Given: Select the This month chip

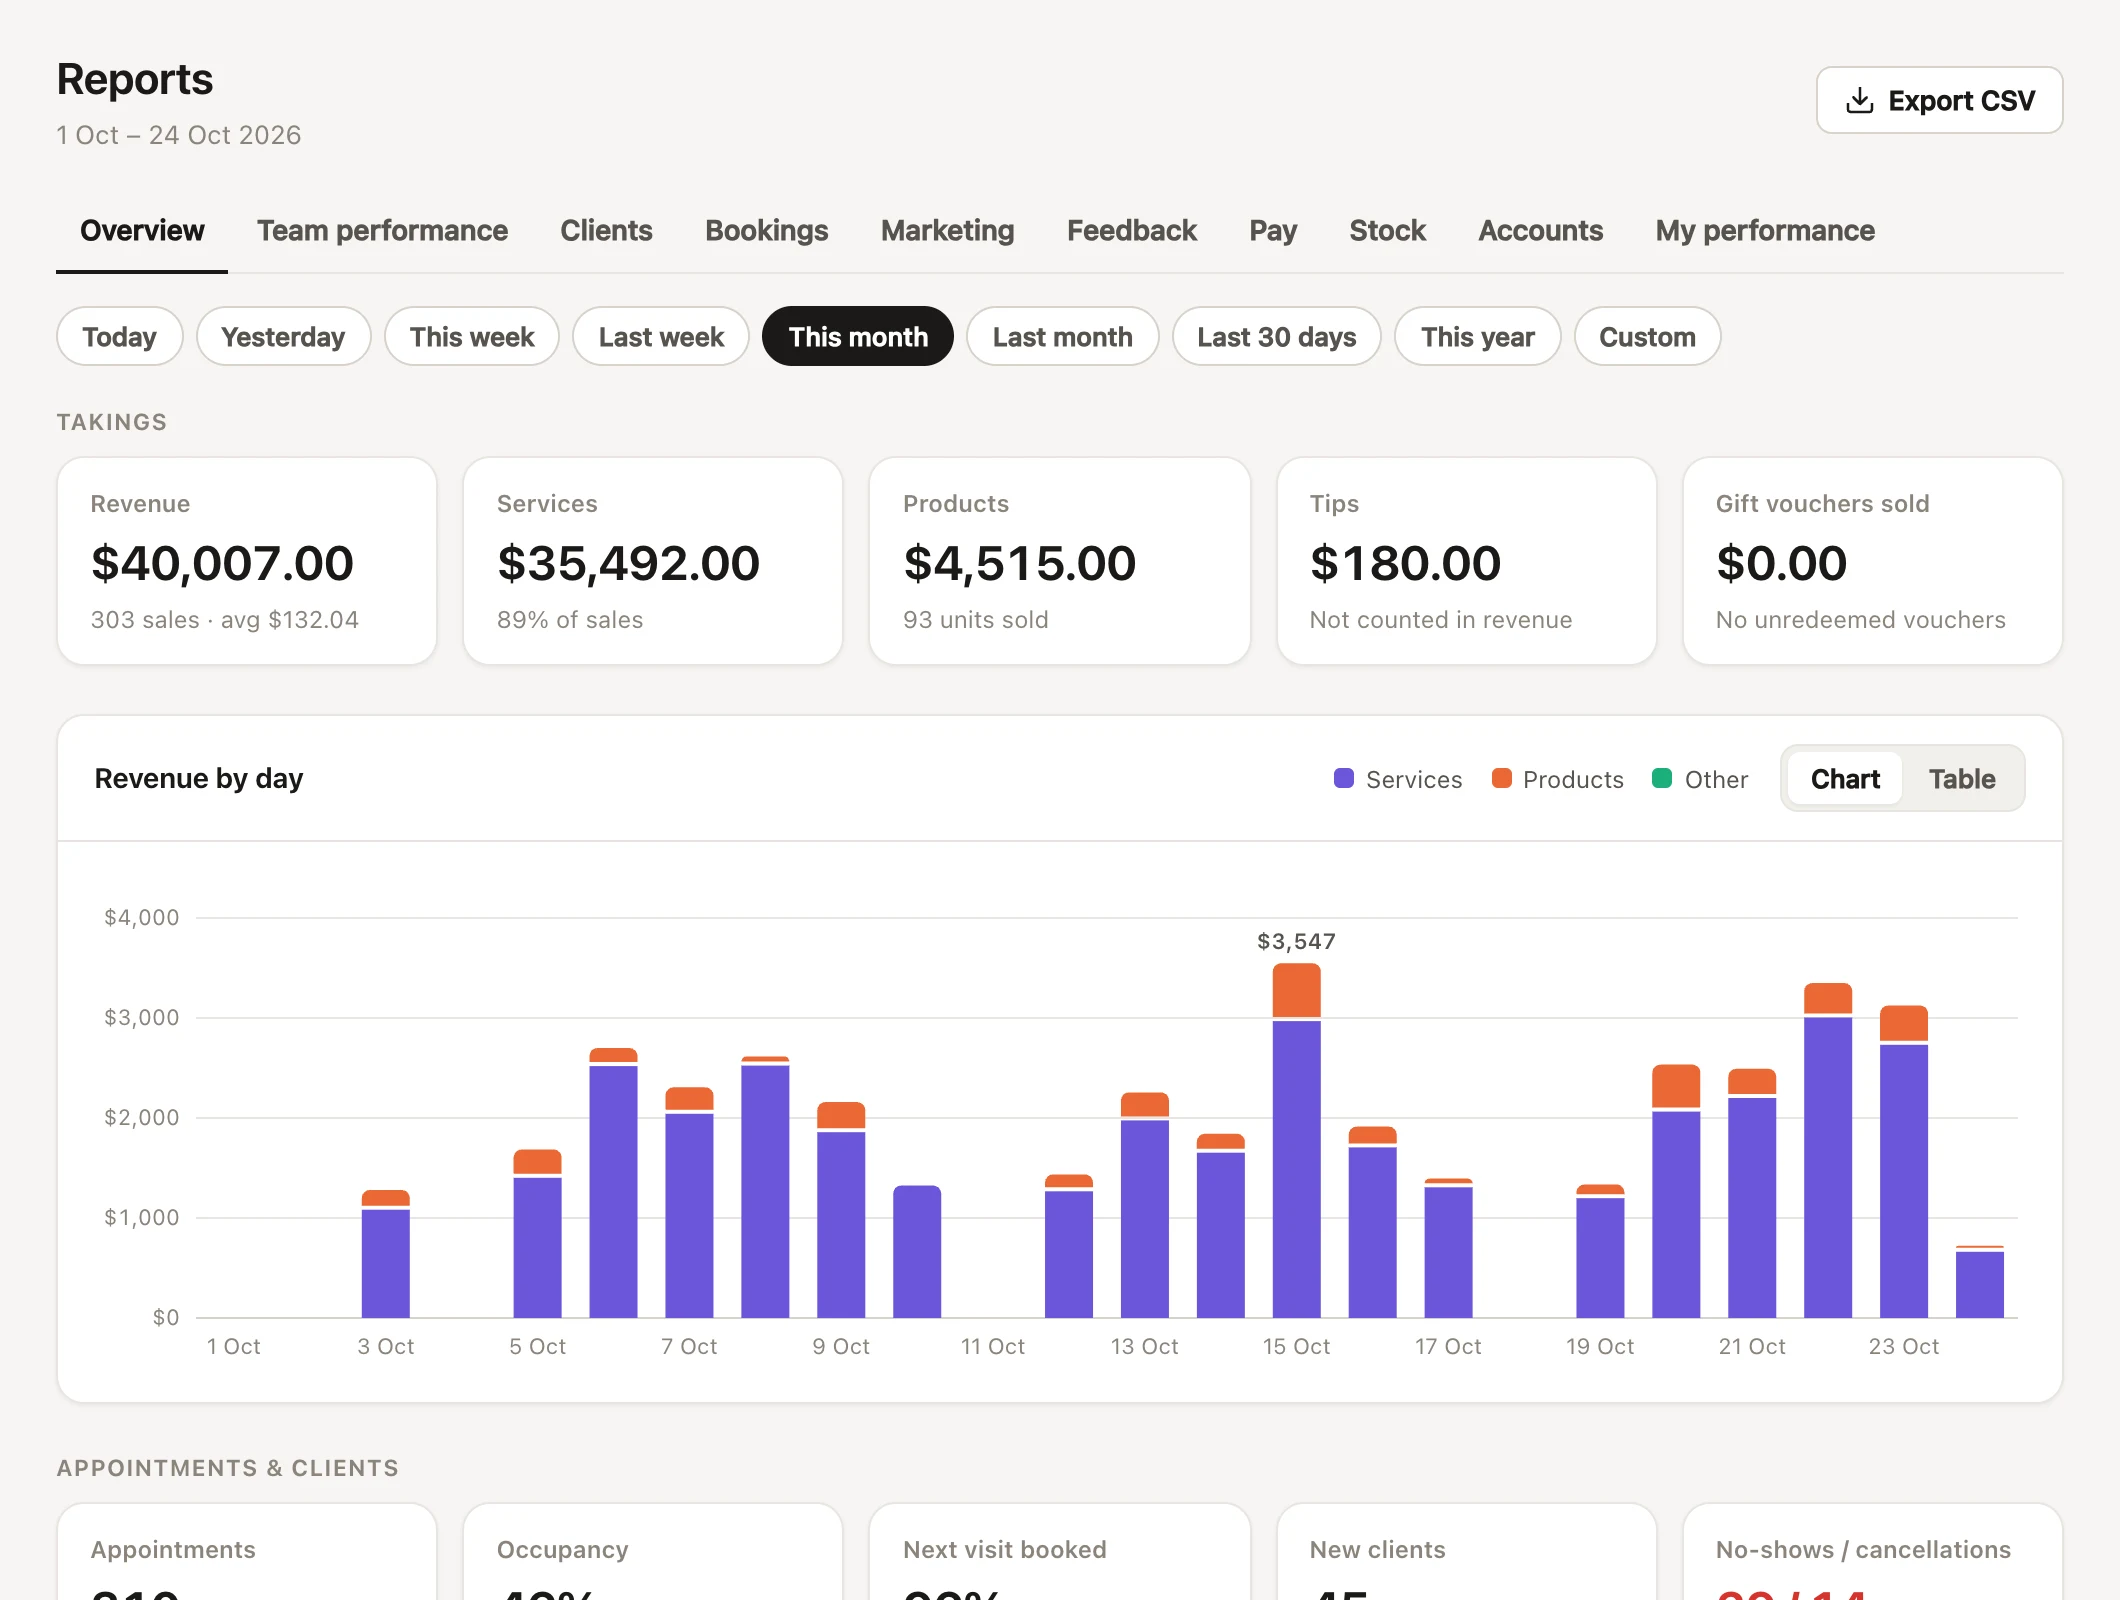Looking at the screenshot, I should [x=858, y=337].
